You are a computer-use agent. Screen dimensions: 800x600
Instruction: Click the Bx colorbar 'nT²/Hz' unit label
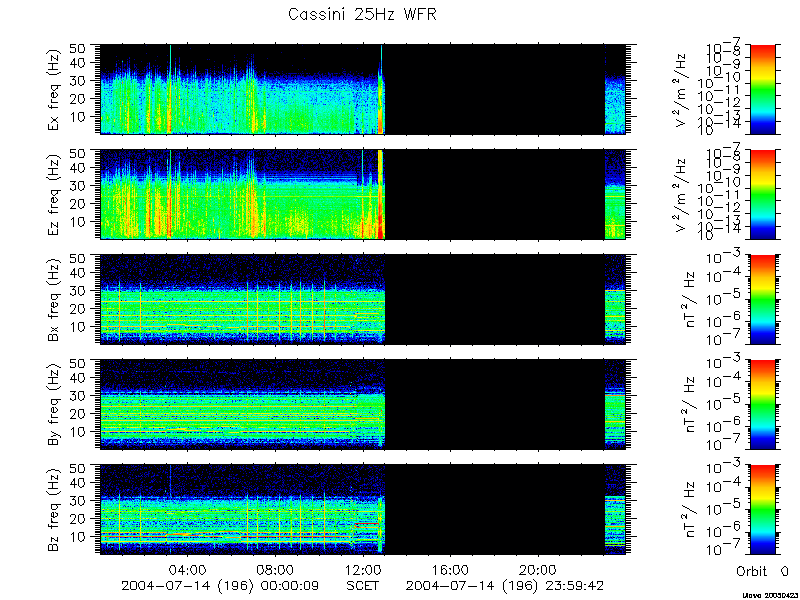(690, 299)
